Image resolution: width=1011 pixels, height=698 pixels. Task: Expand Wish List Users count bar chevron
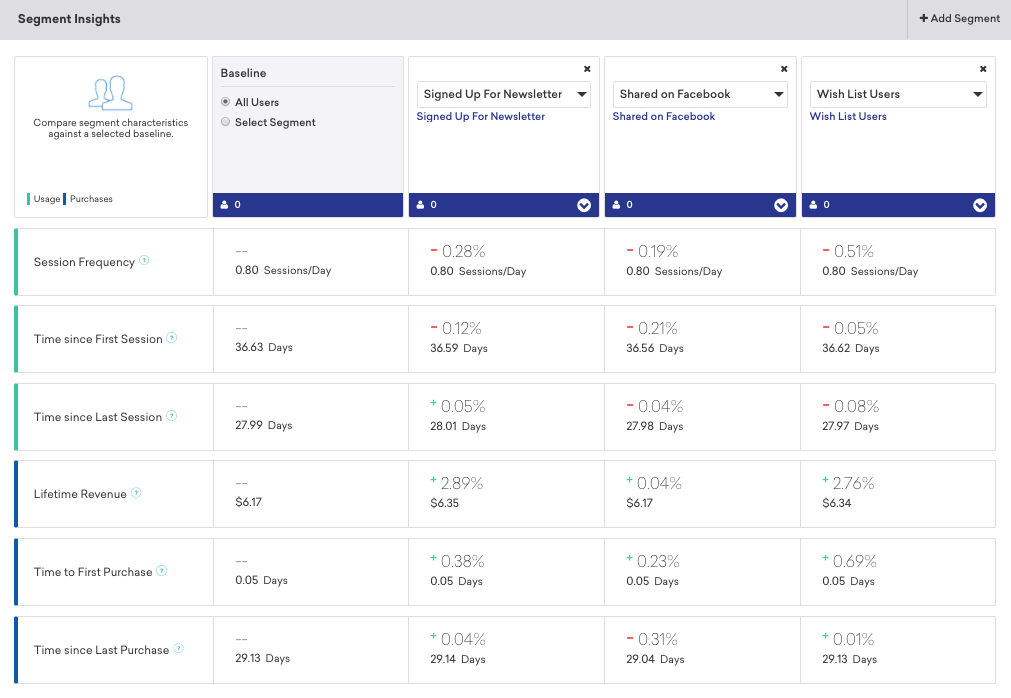pyautogui.click(x=980, y=206)
